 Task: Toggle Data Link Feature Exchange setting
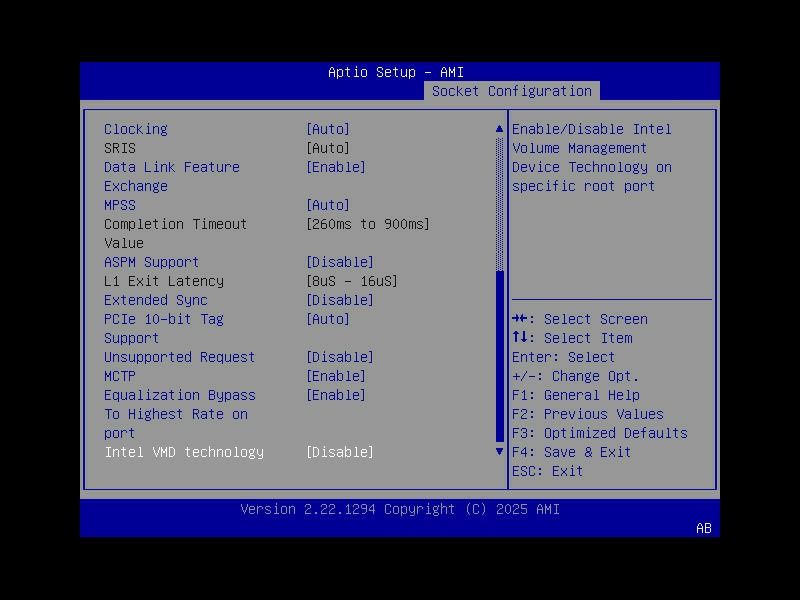pyautogui.click(x=337, y=166)
